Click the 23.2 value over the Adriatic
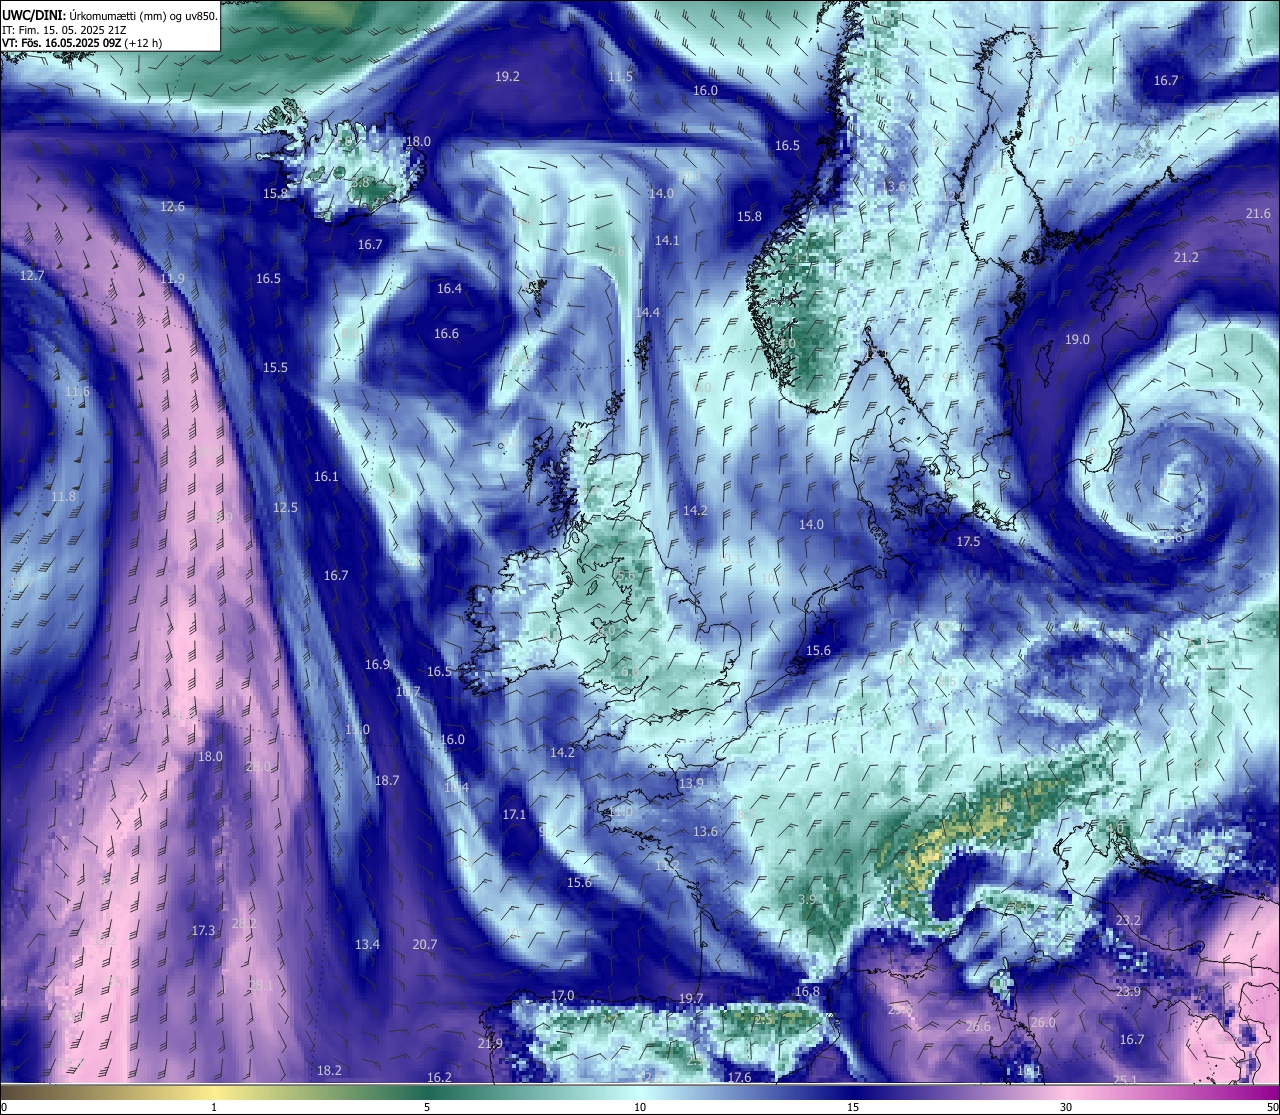Image resolution: width=1280 pixels, height=1115 pixels. coord(1128,920)
